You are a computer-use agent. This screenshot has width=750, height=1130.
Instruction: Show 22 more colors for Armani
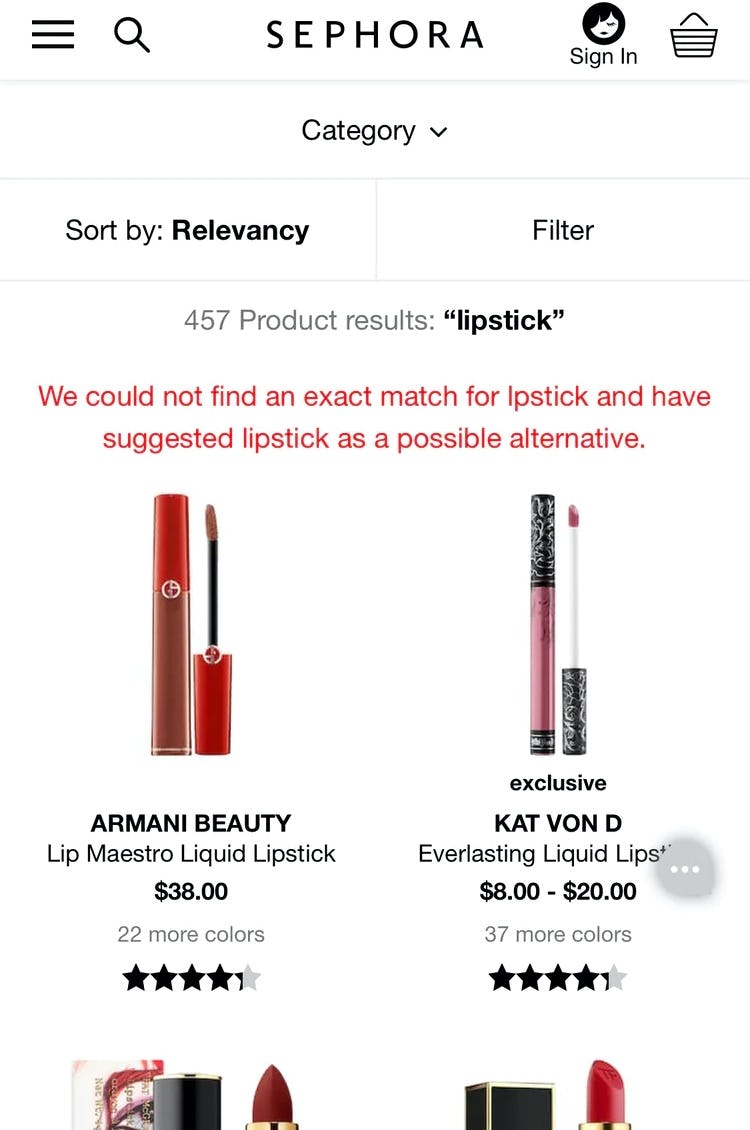point(191,934)
